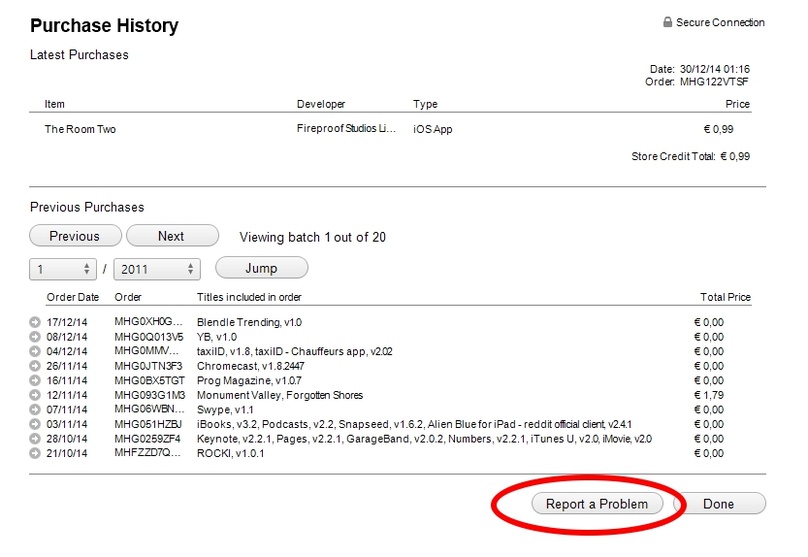Screen dimensions: 808x557
Task: Click the € 1,79 total price
Action: (x=709, y=395)
